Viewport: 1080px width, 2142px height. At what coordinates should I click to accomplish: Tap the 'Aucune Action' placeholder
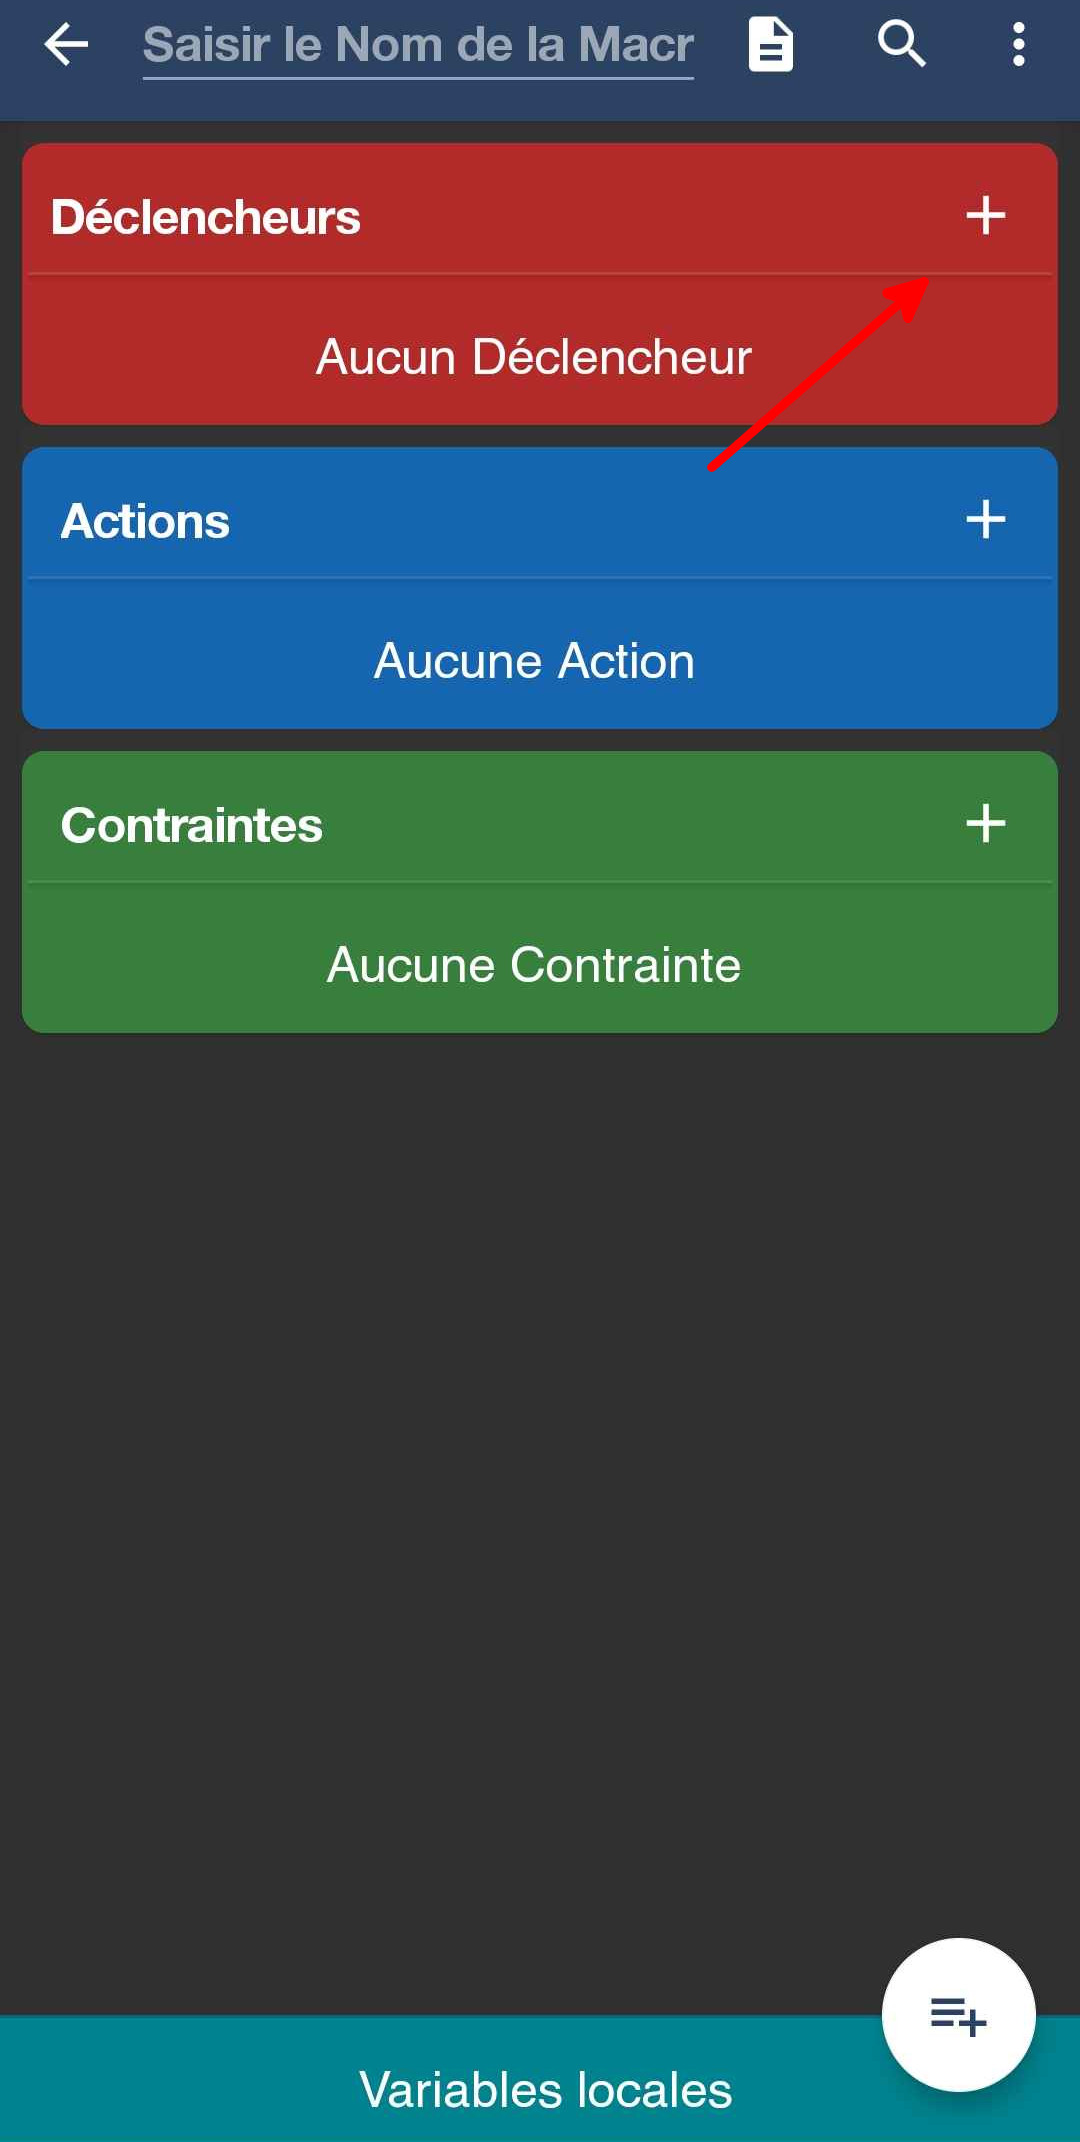click(x=533, y=661)
